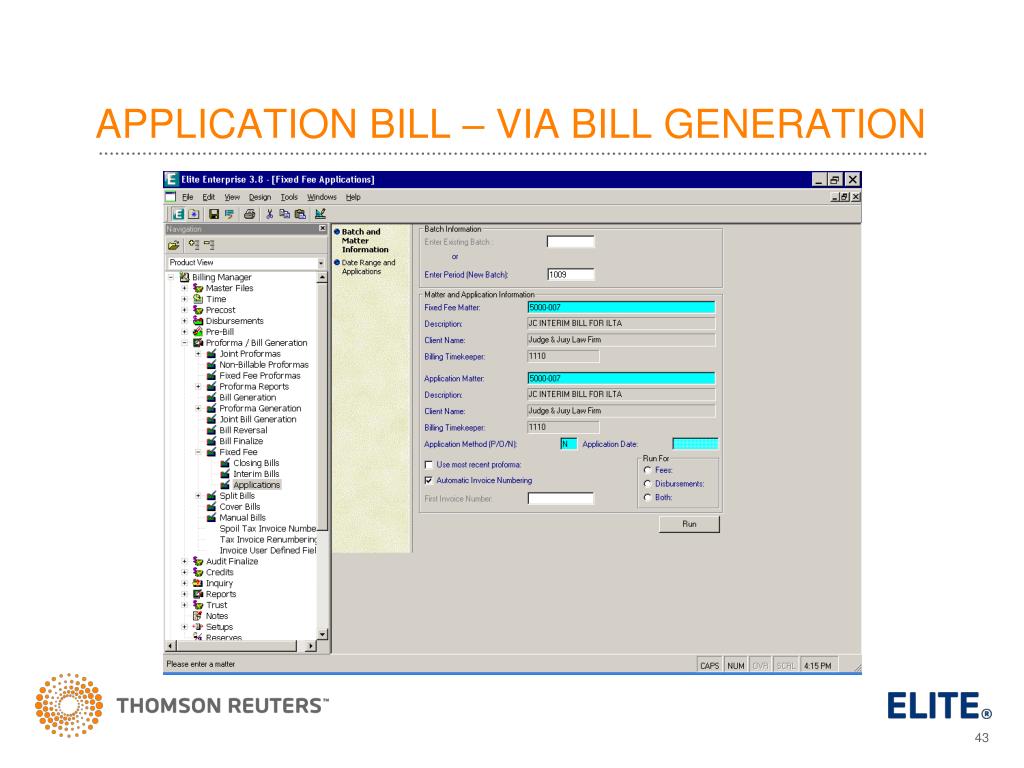
Task: Click the Closing Bills item icon
Action: [x=225, y=463]
